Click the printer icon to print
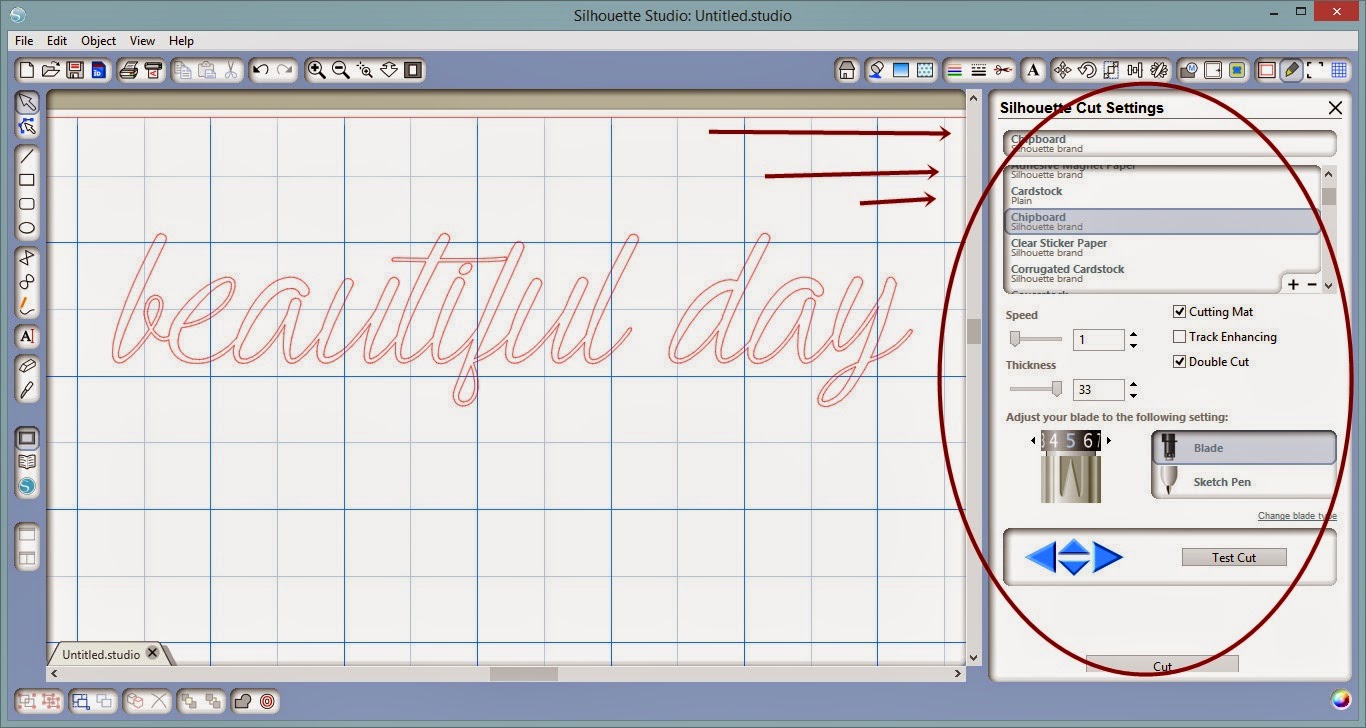The width and height of the screenshot is (1366, 728). click(x=129, y=70)
